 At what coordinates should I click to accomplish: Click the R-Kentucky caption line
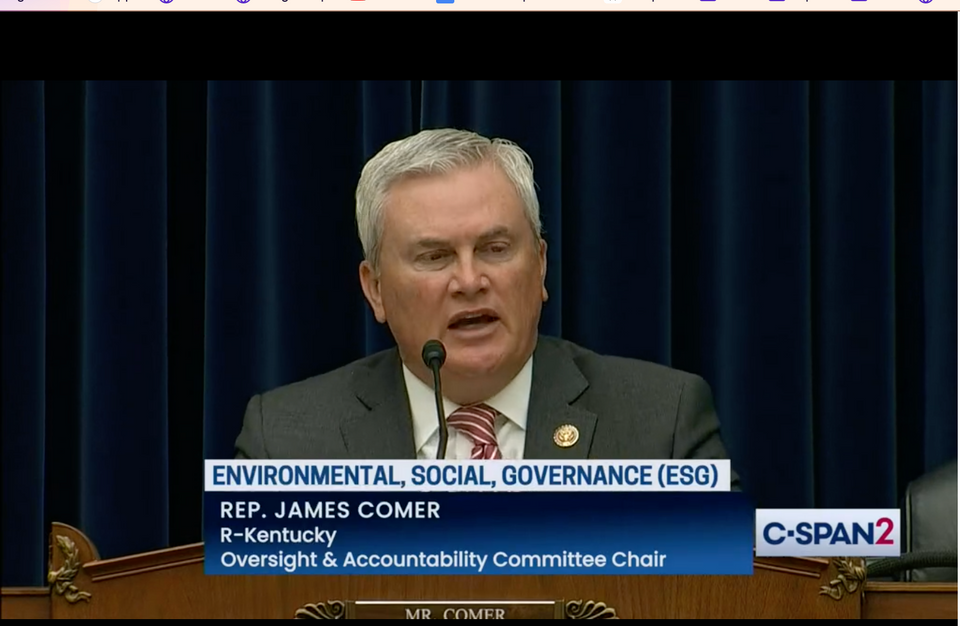pyautogui.click(x=278, y=535)
